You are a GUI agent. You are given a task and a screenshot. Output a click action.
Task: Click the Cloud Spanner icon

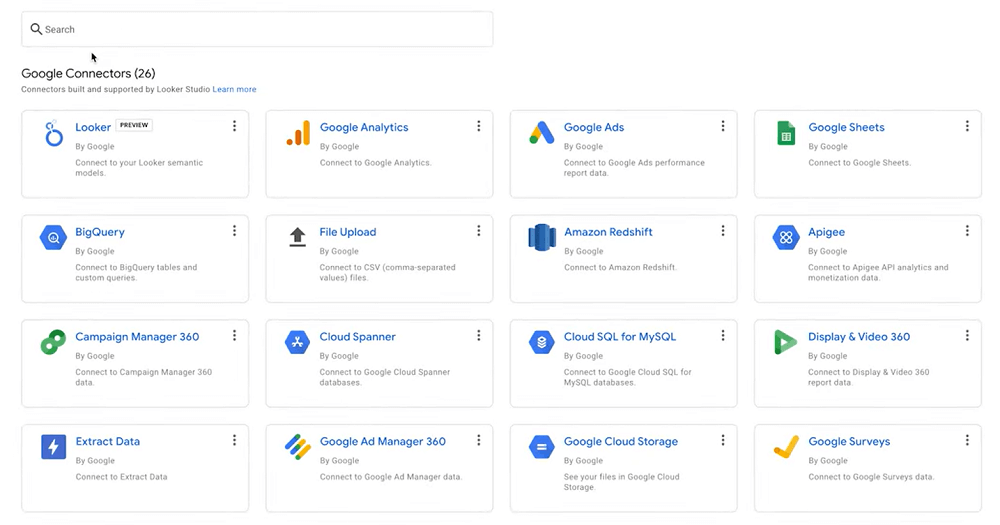click(297, 342)
